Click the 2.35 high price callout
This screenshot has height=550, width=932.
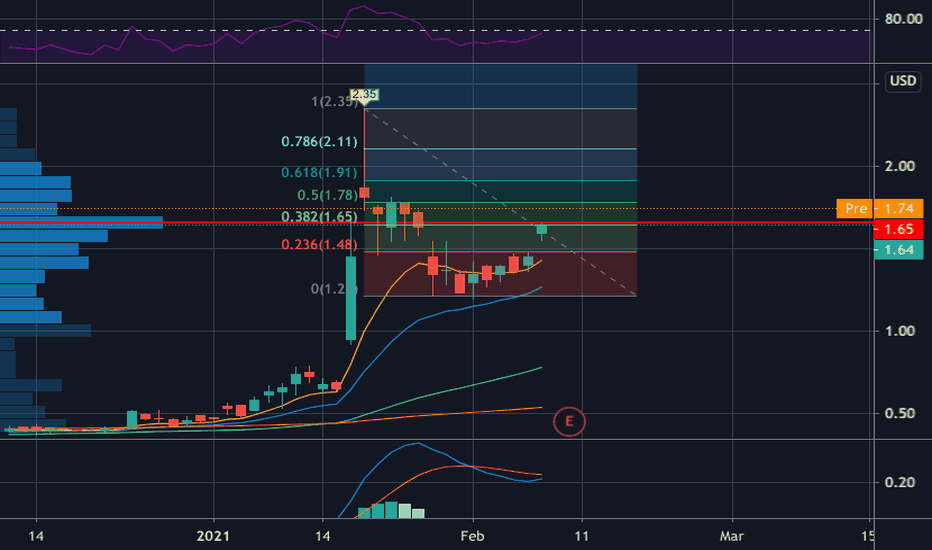pyautogui.click(x=364, y=94)
